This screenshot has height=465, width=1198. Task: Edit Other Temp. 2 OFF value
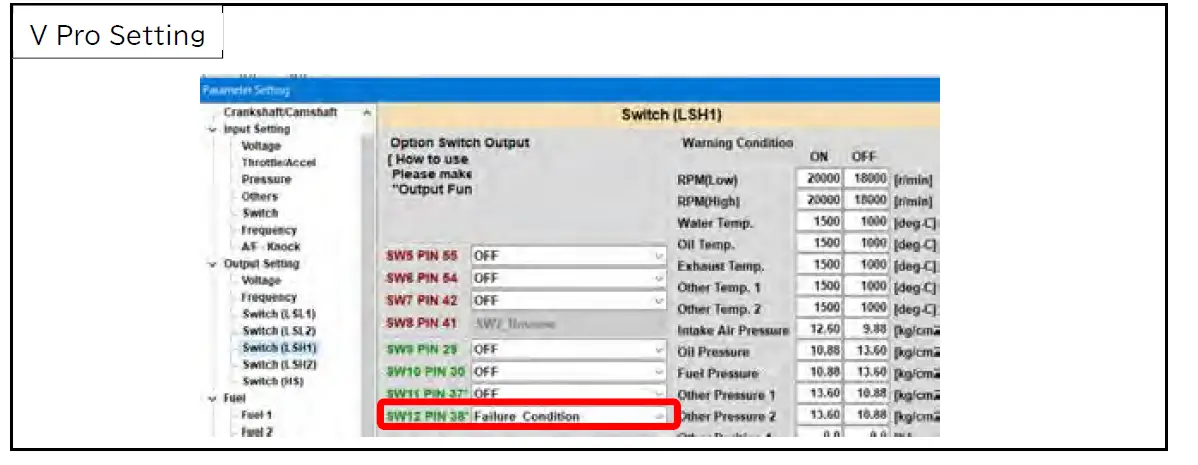click(868, 308)
